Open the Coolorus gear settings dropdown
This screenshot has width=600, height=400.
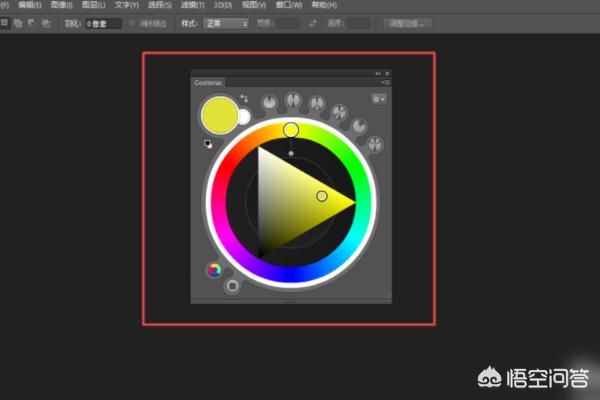pyautogui.click(x=379, y=99)
